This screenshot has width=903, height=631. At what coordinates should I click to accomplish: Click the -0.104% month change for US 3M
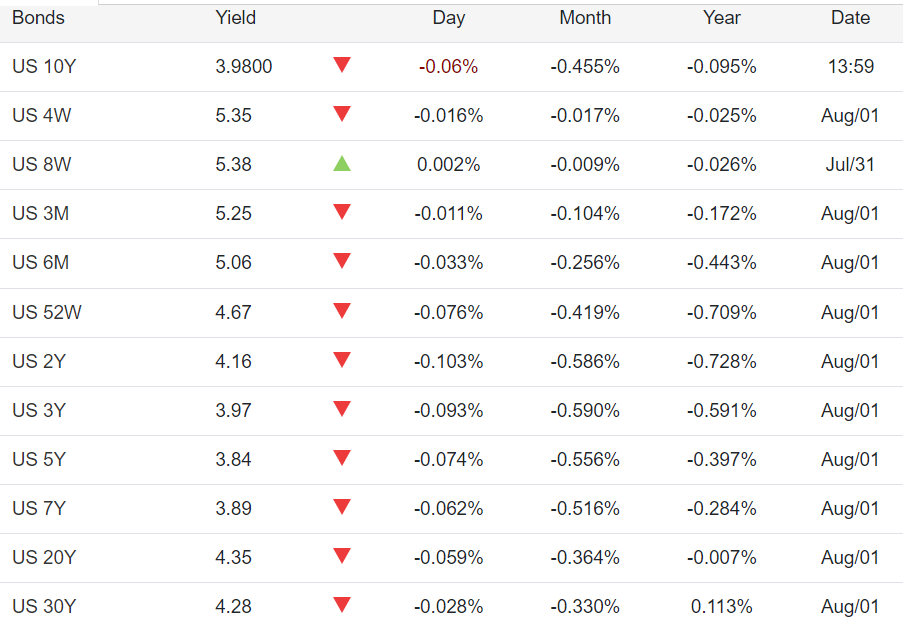(585, 213)
